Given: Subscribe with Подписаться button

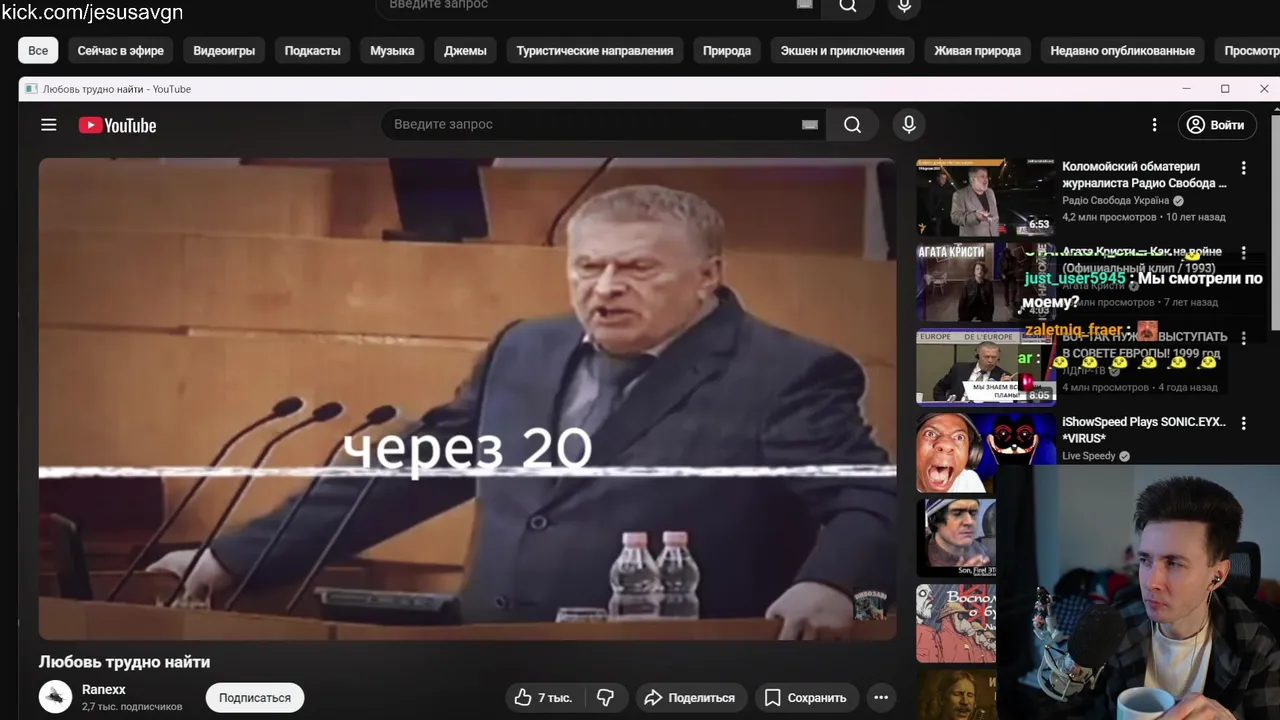Looking at the screenshot, I should (255, 698).
